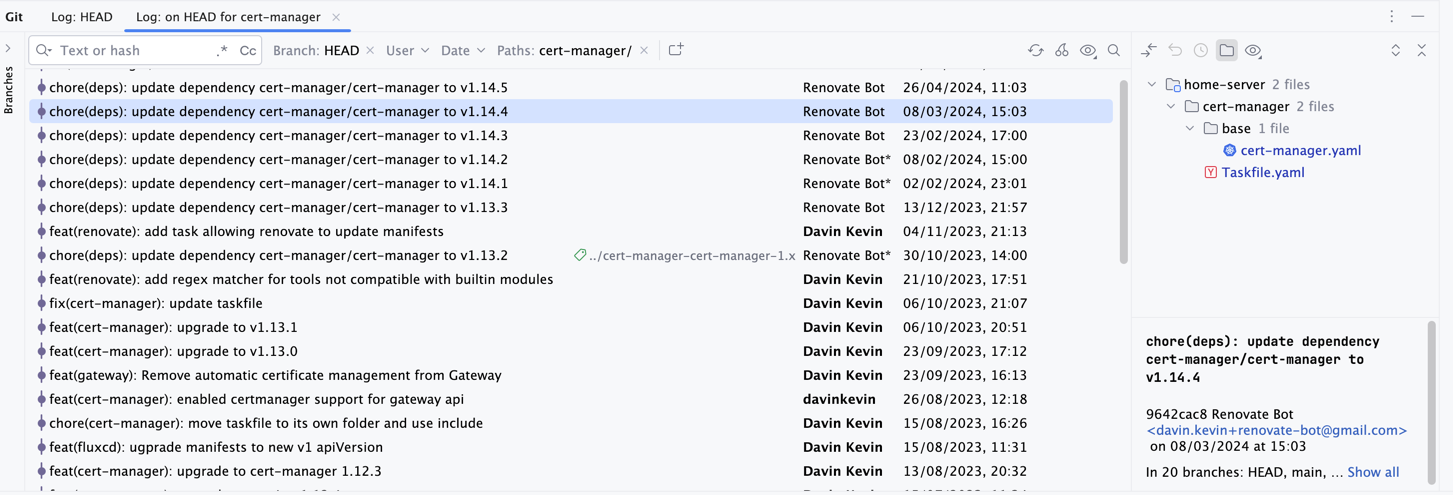This screenshot has width=1453, height=495.
Task: Select 'move taskfile to its own folder' commit
Action: [x=571, y=424]
